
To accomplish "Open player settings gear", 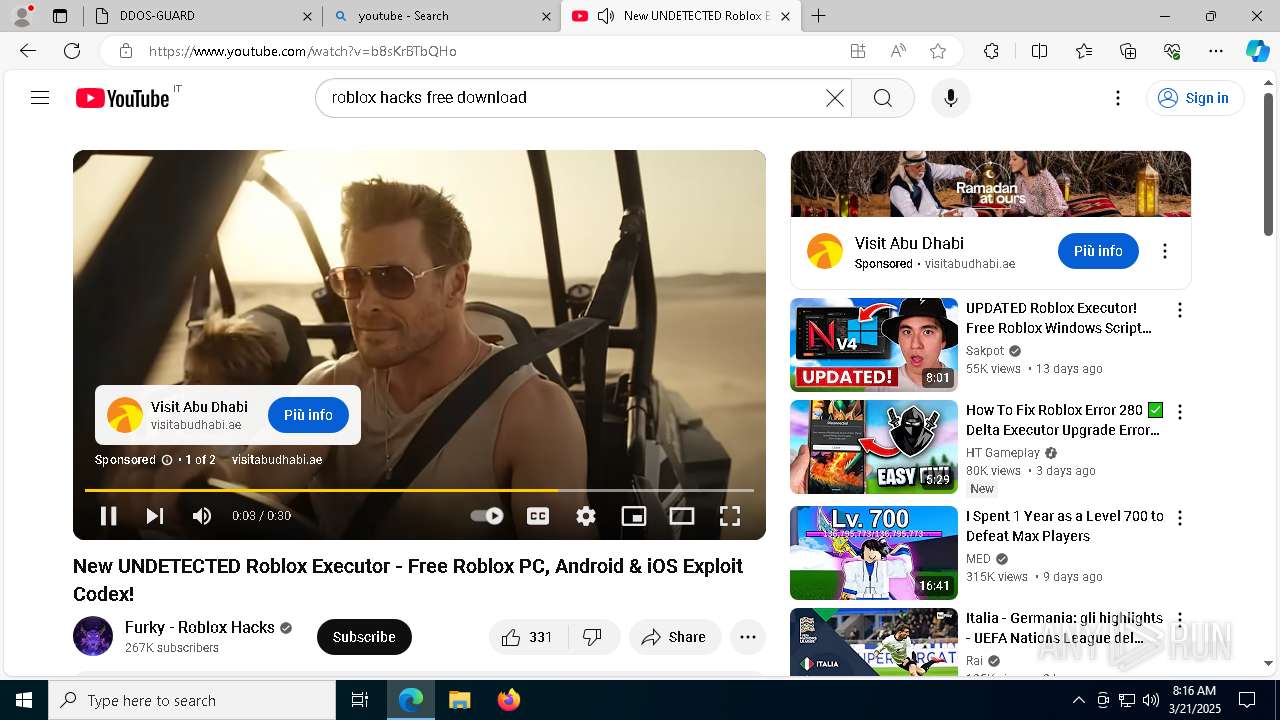I will pyautogui.click(x=586, y=516).
